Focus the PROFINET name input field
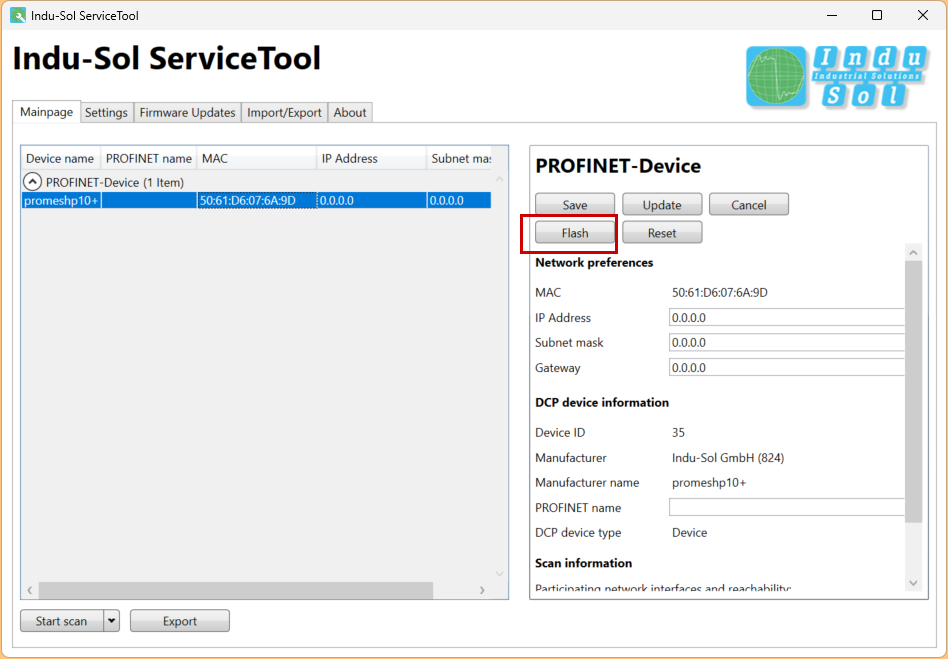 click(x=787, y=507)
